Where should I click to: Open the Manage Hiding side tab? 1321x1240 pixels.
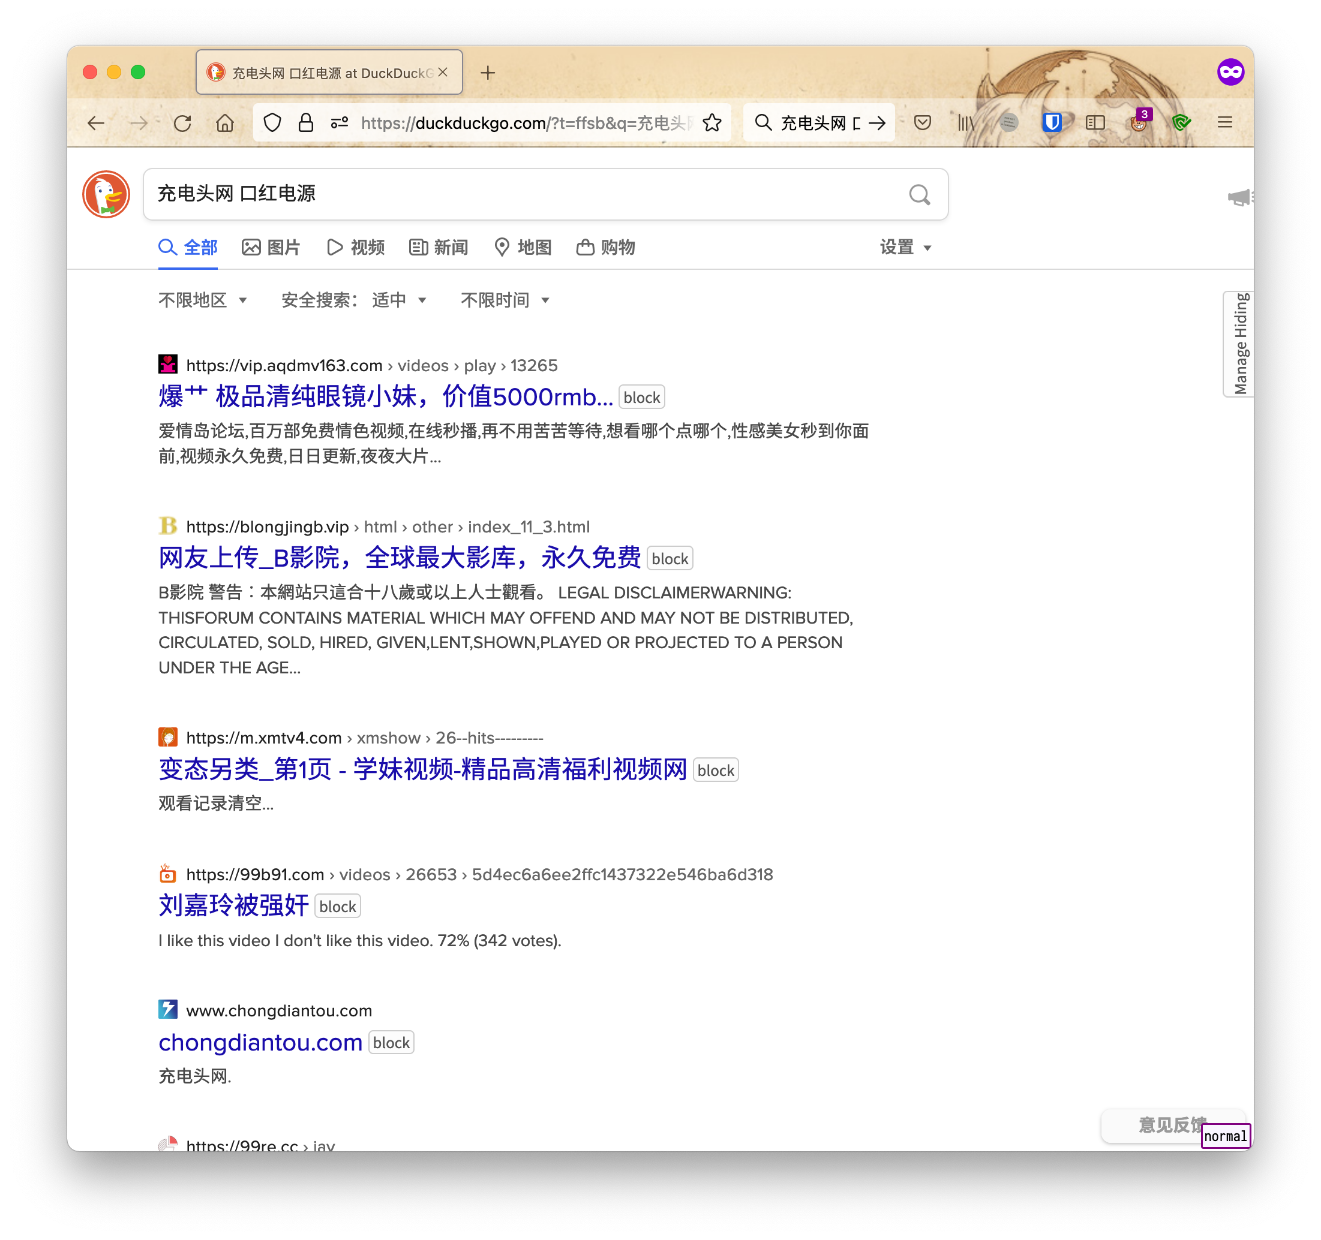tap(1240, 344)
